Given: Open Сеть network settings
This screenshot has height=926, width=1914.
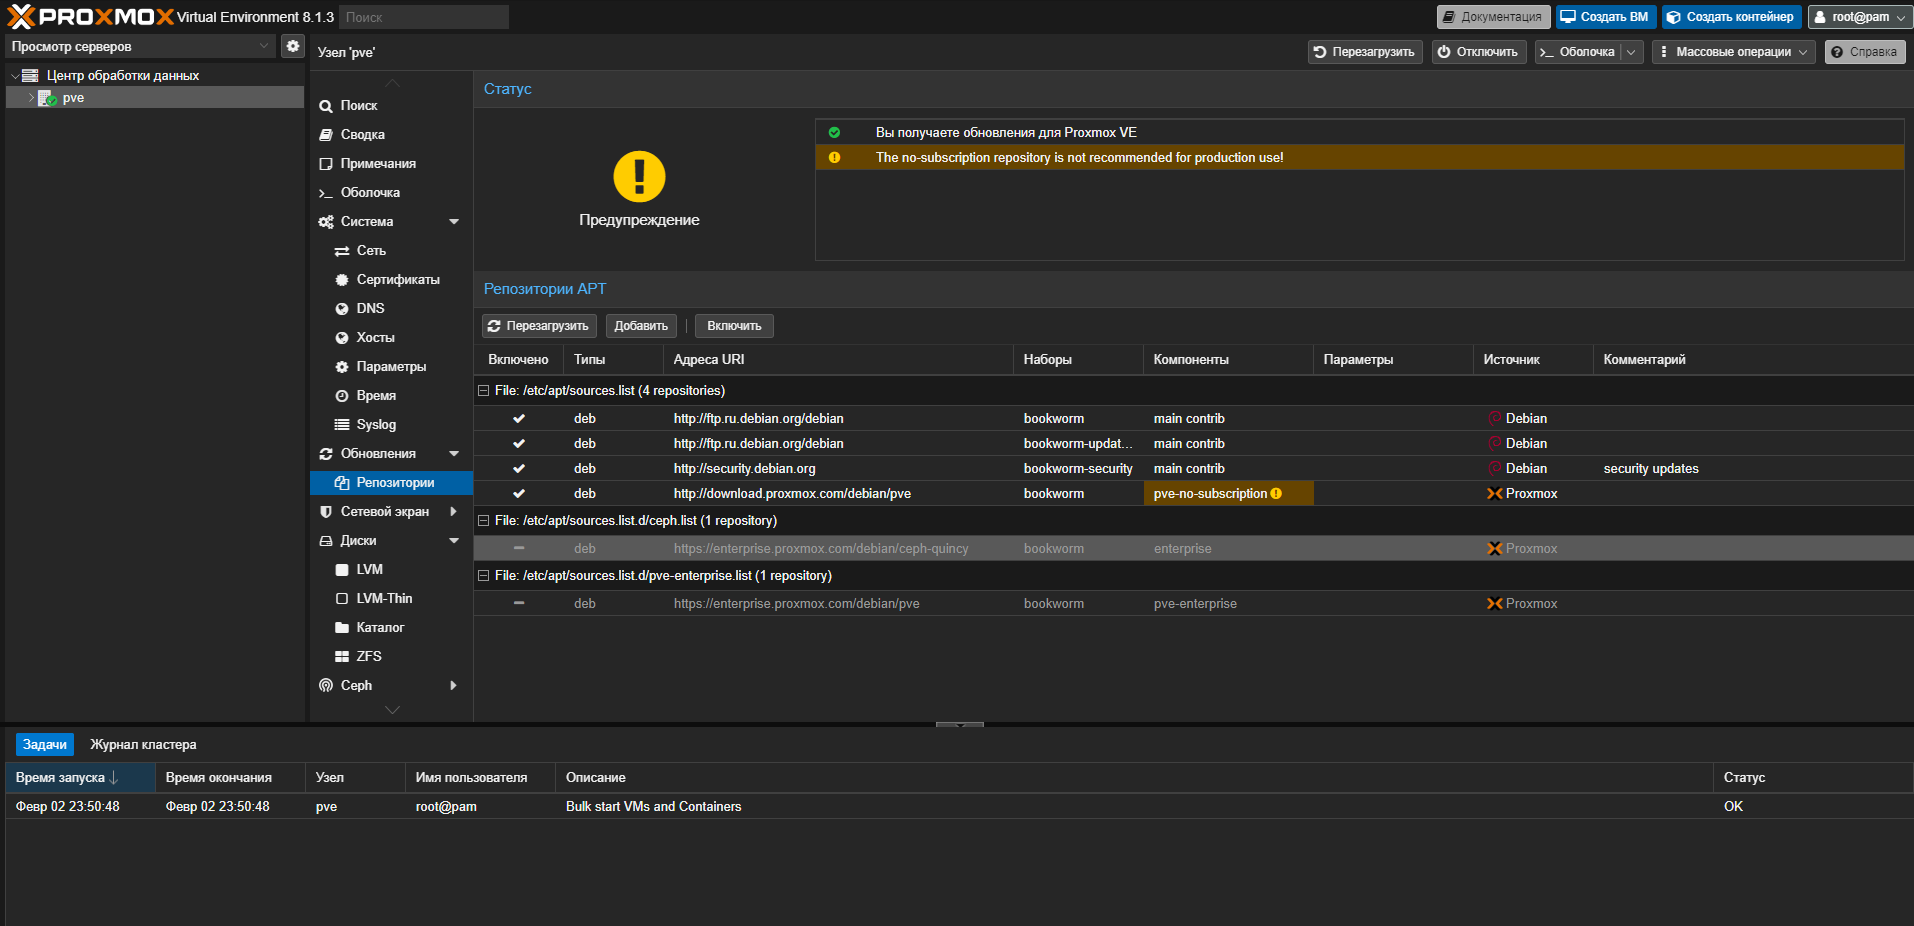Looking at the screenshot, I should 391,250.
